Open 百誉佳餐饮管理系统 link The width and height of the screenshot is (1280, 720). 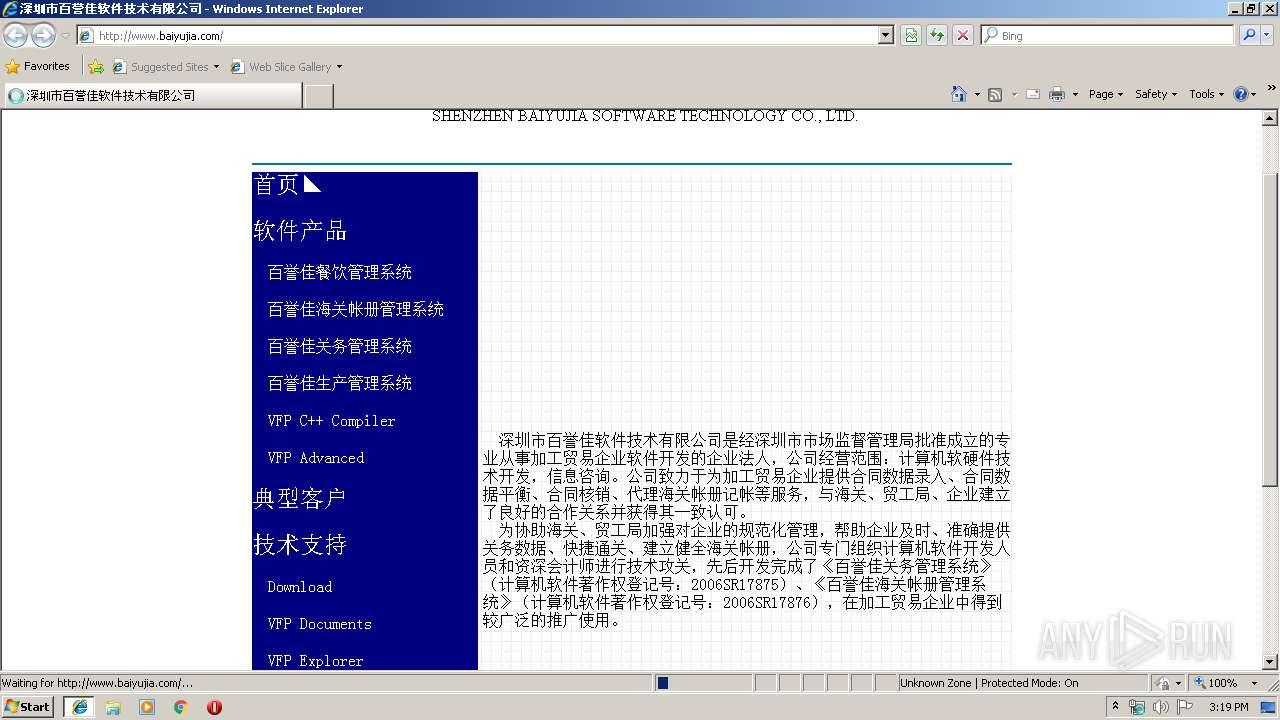click(x=340, y=272)
